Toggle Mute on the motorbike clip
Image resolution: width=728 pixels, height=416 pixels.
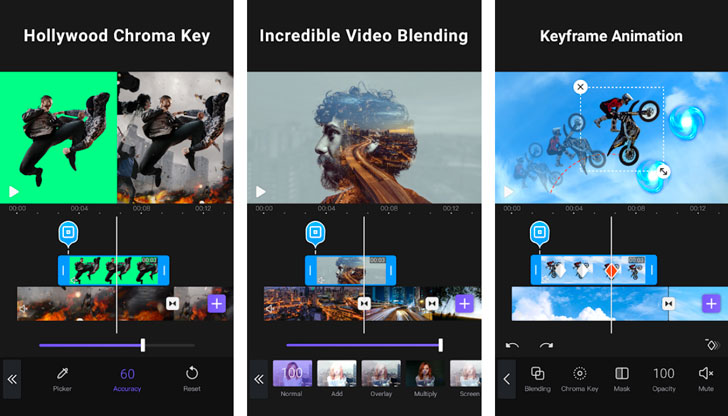point(706,379)
